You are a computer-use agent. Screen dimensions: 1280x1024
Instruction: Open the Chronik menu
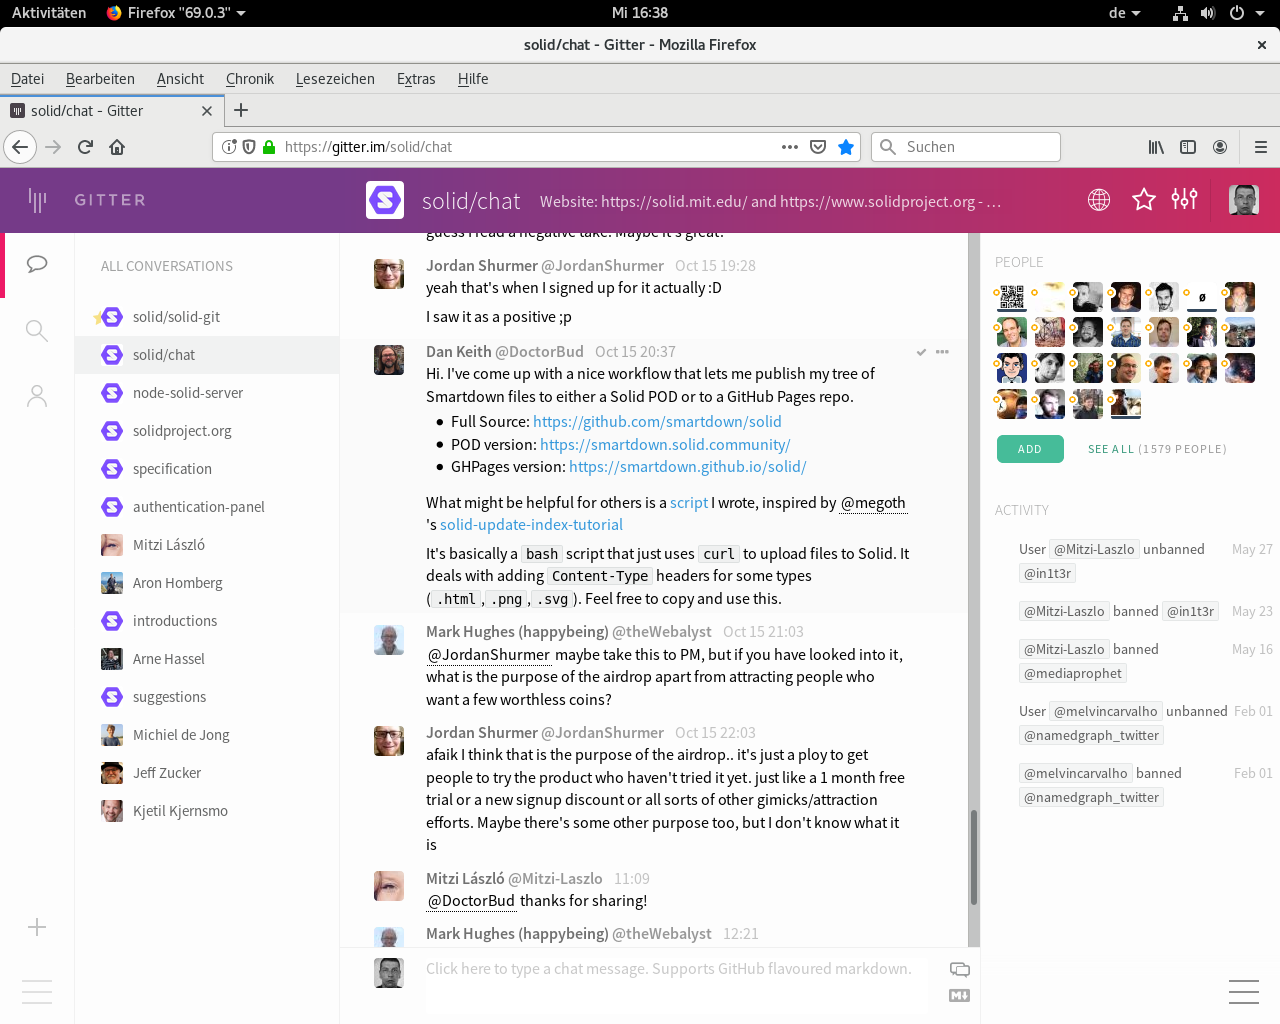pos(249,79)
